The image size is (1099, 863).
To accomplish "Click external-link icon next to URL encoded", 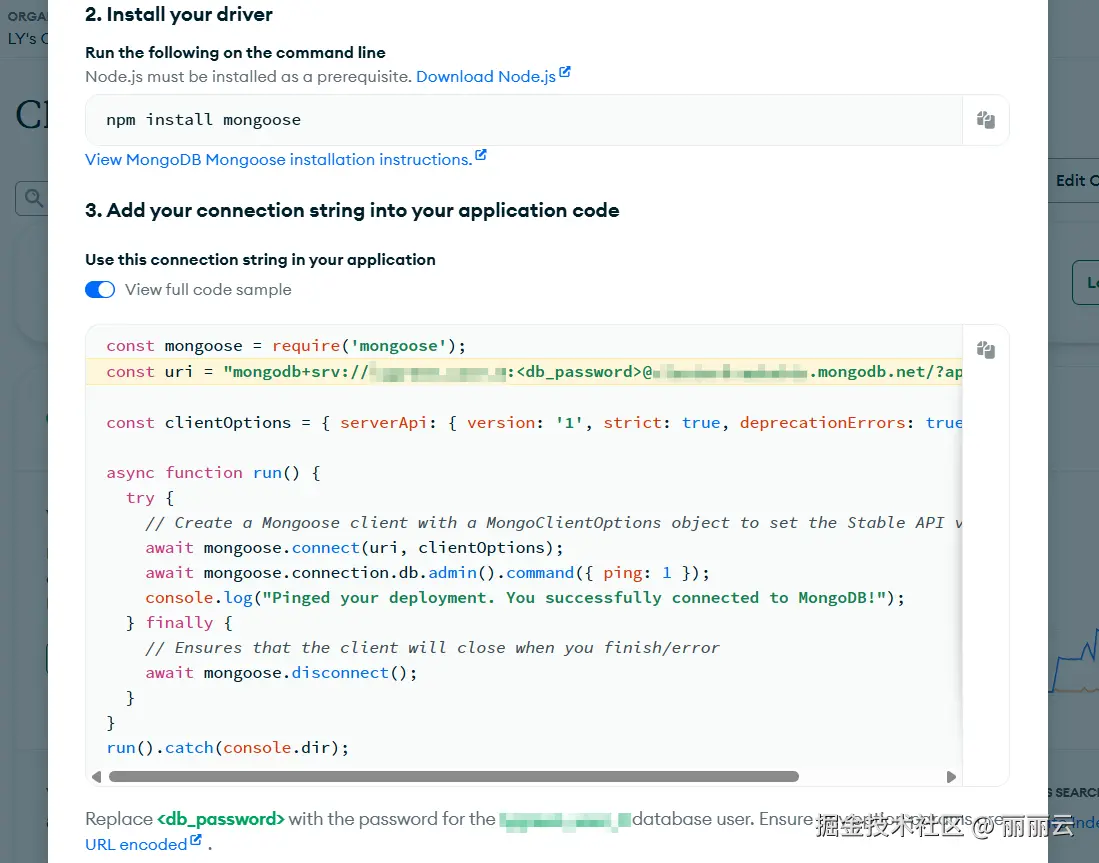I will coord(196,841).
